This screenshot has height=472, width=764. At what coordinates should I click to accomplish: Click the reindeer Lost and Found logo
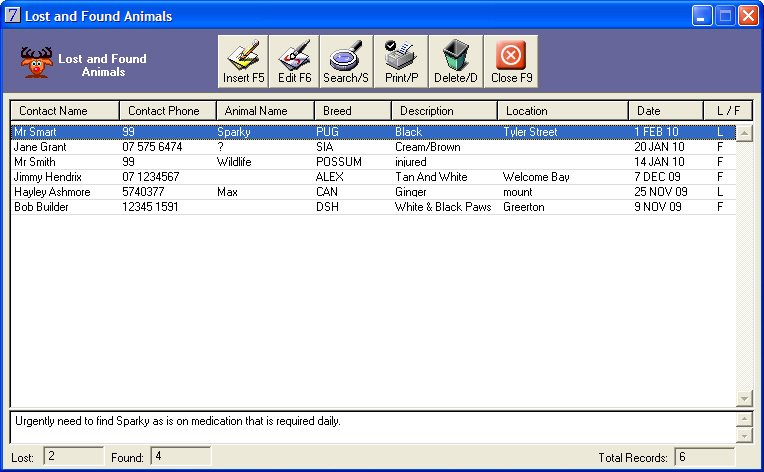[x=36, y=62]
